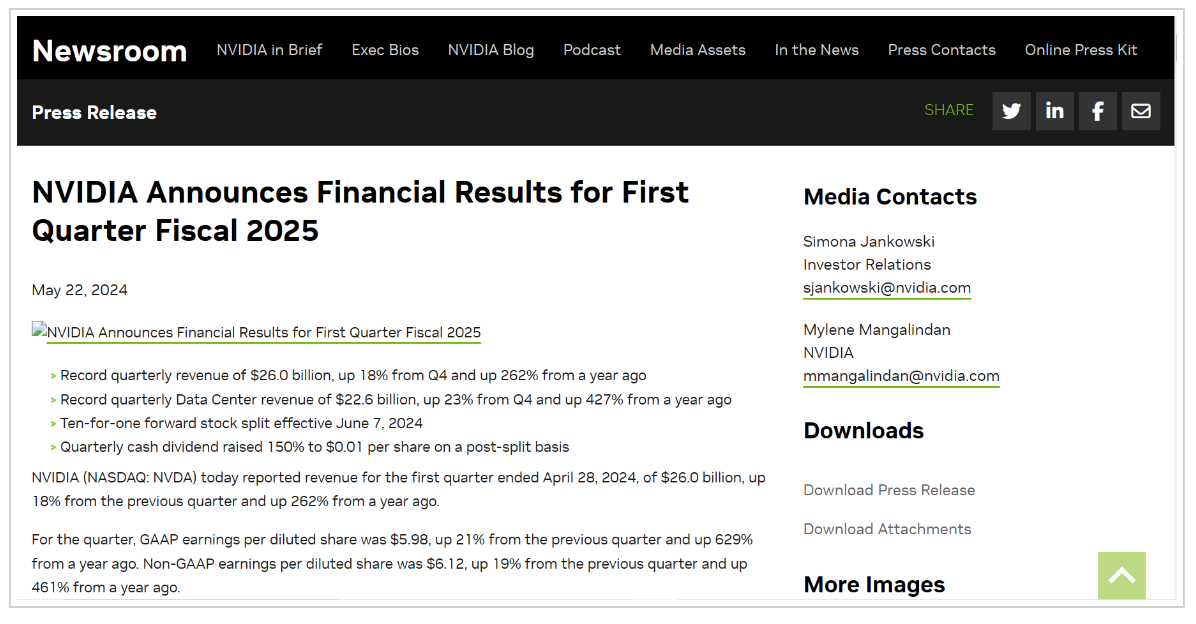The height and width of the screenshot is (624, 1196).
Task: Share the press release on Twitter
Action: point(1011,111)
